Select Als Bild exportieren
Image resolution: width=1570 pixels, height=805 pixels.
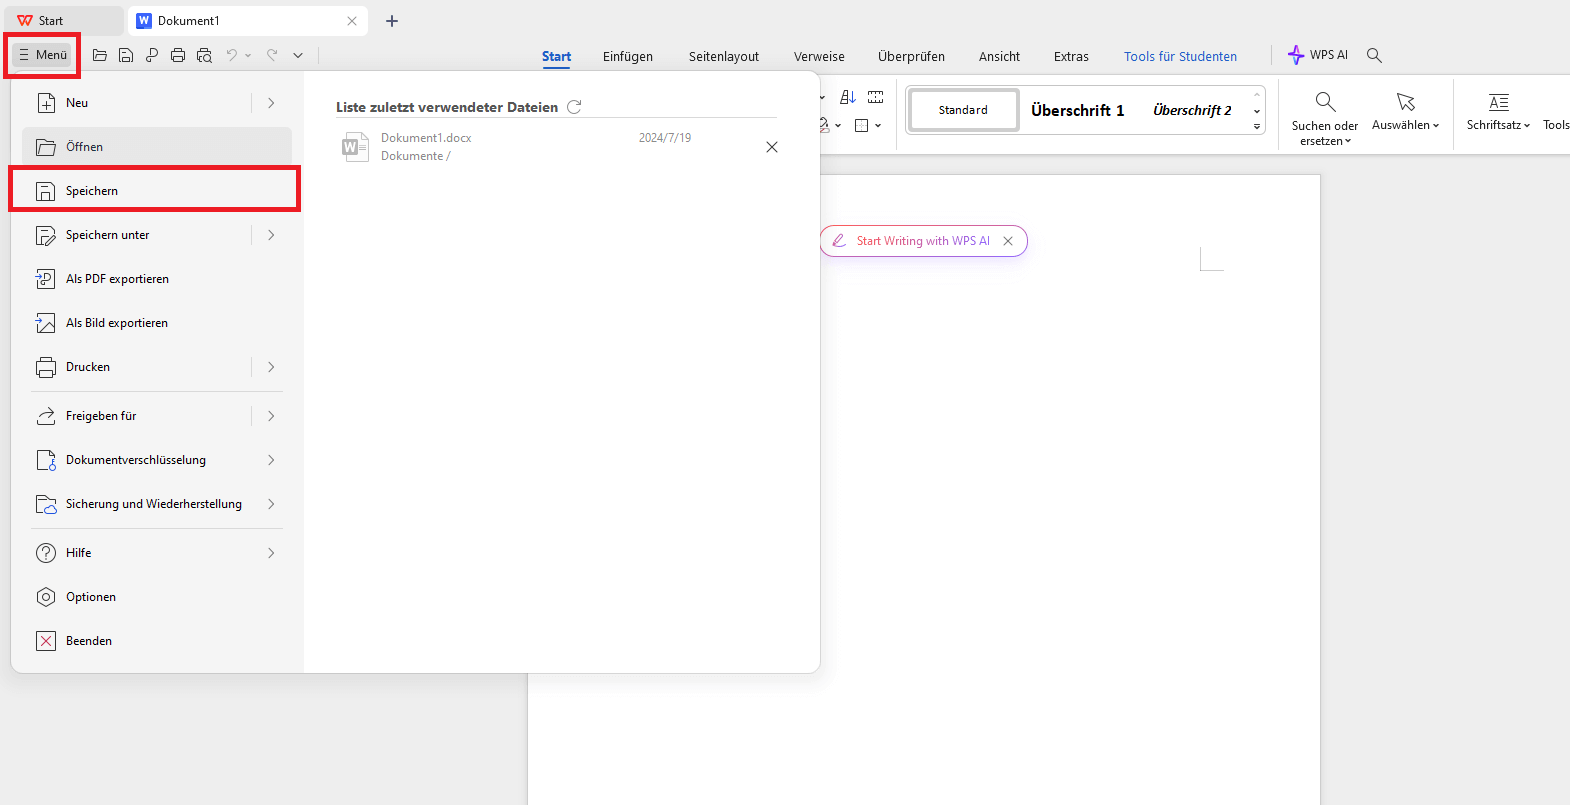tap(157, 323)
